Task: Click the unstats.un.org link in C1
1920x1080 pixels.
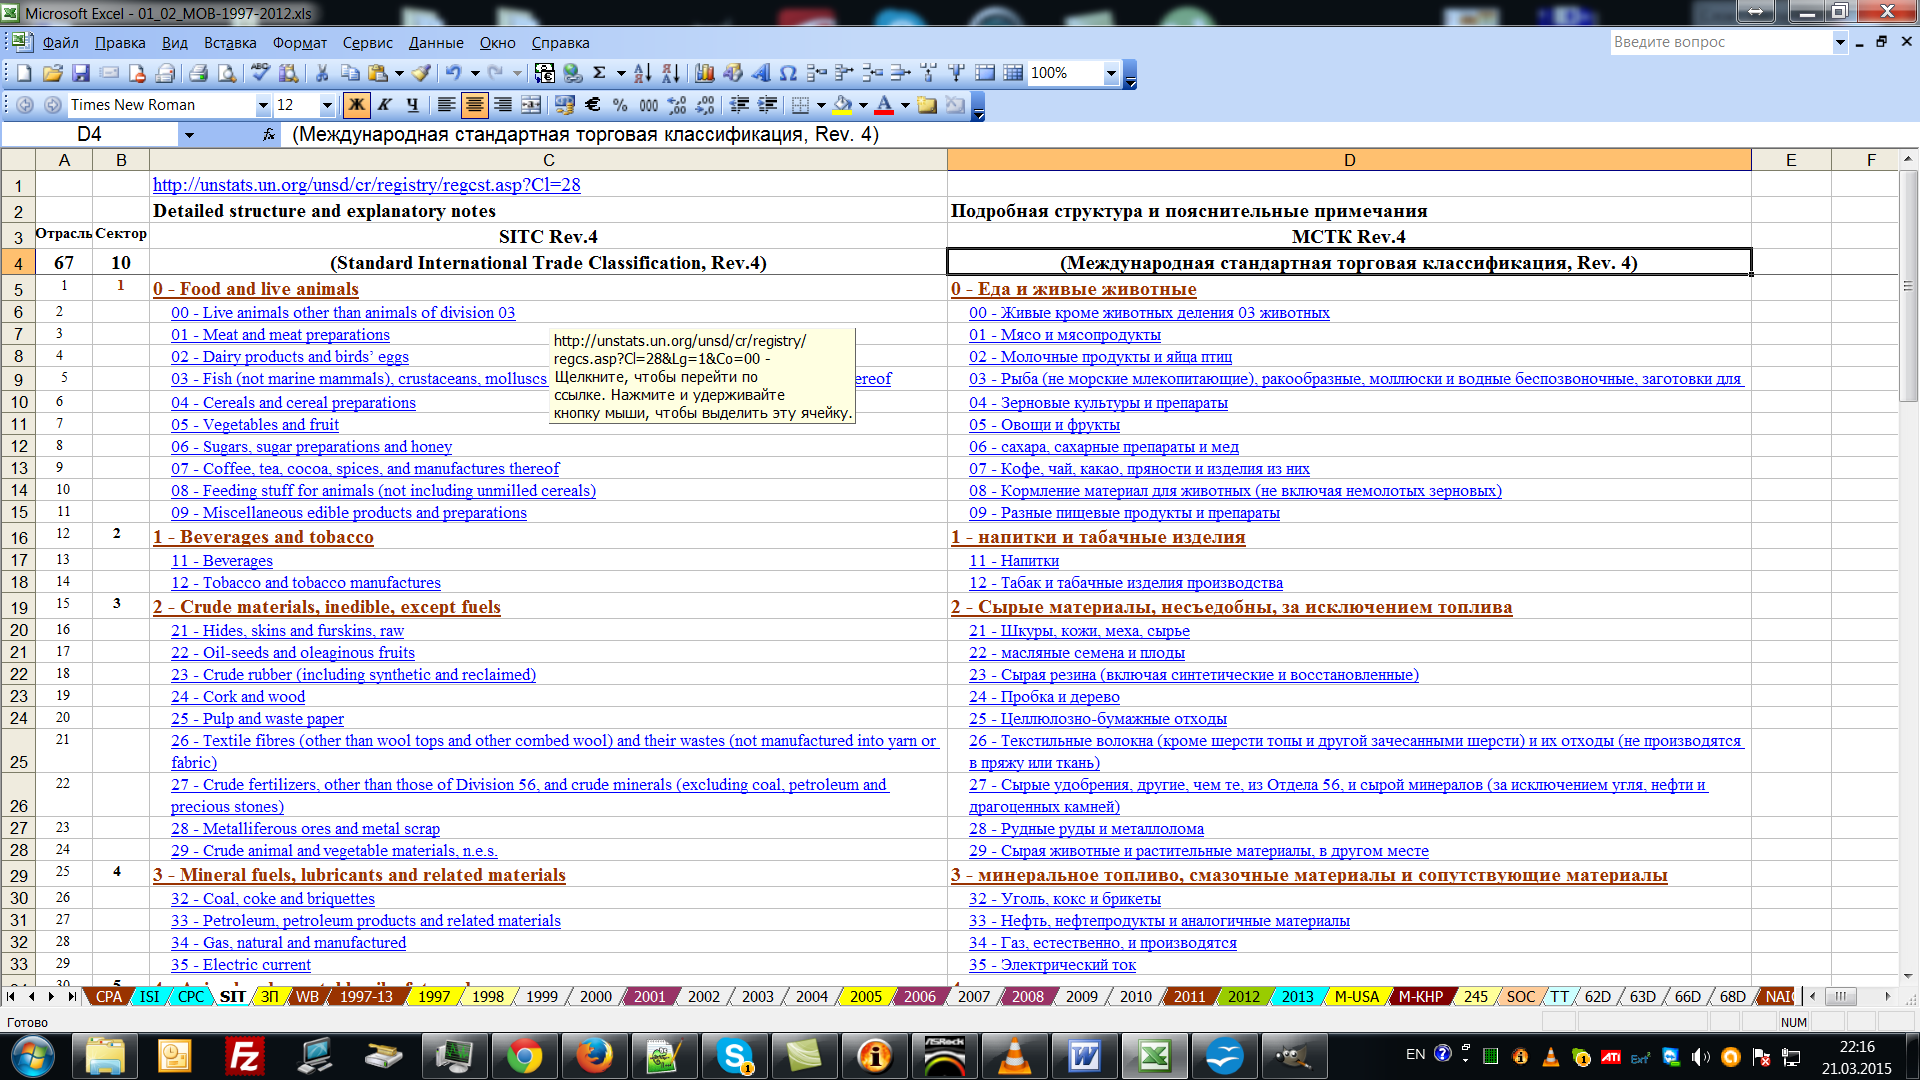Action: click(x=366, y=185)
